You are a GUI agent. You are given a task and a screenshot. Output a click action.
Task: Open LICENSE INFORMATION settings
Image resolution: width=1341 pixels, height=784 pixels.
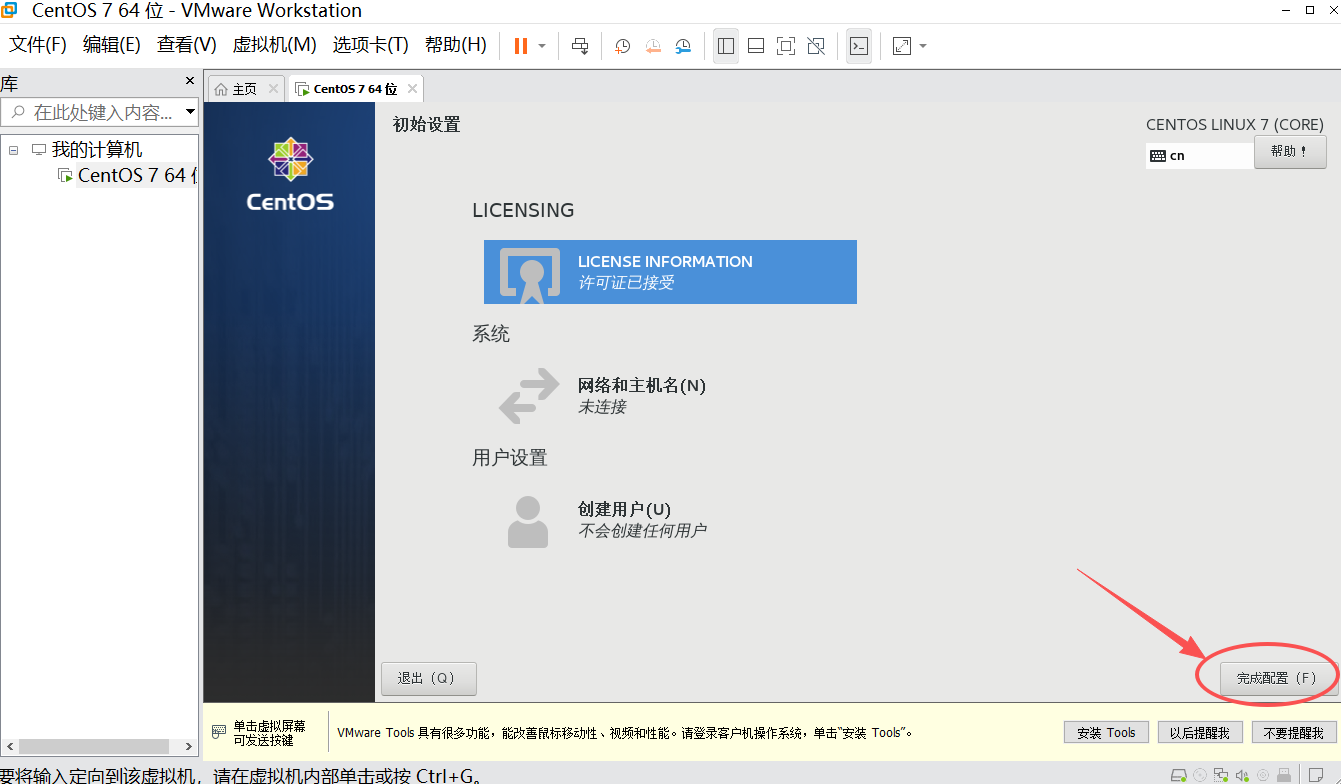pyautogui.click(x=670, y=272)
